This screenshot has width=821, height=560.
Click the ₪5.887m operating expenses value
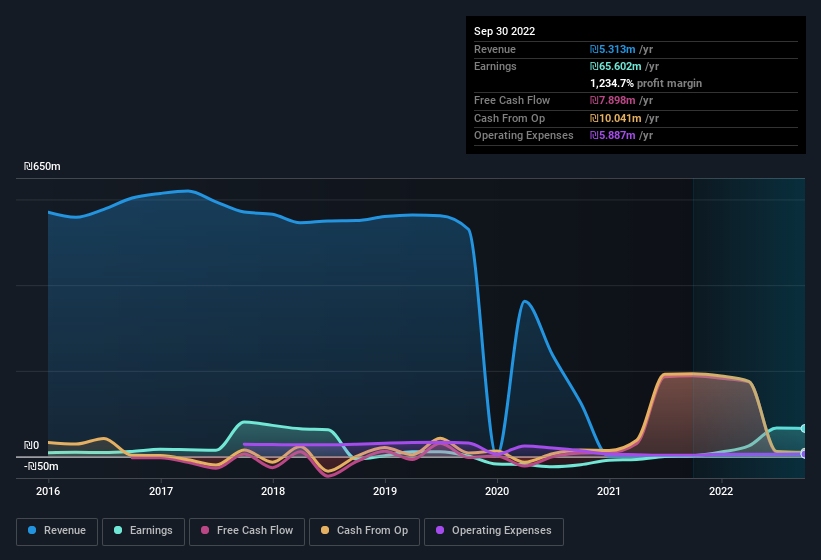(x=613, y=136)
